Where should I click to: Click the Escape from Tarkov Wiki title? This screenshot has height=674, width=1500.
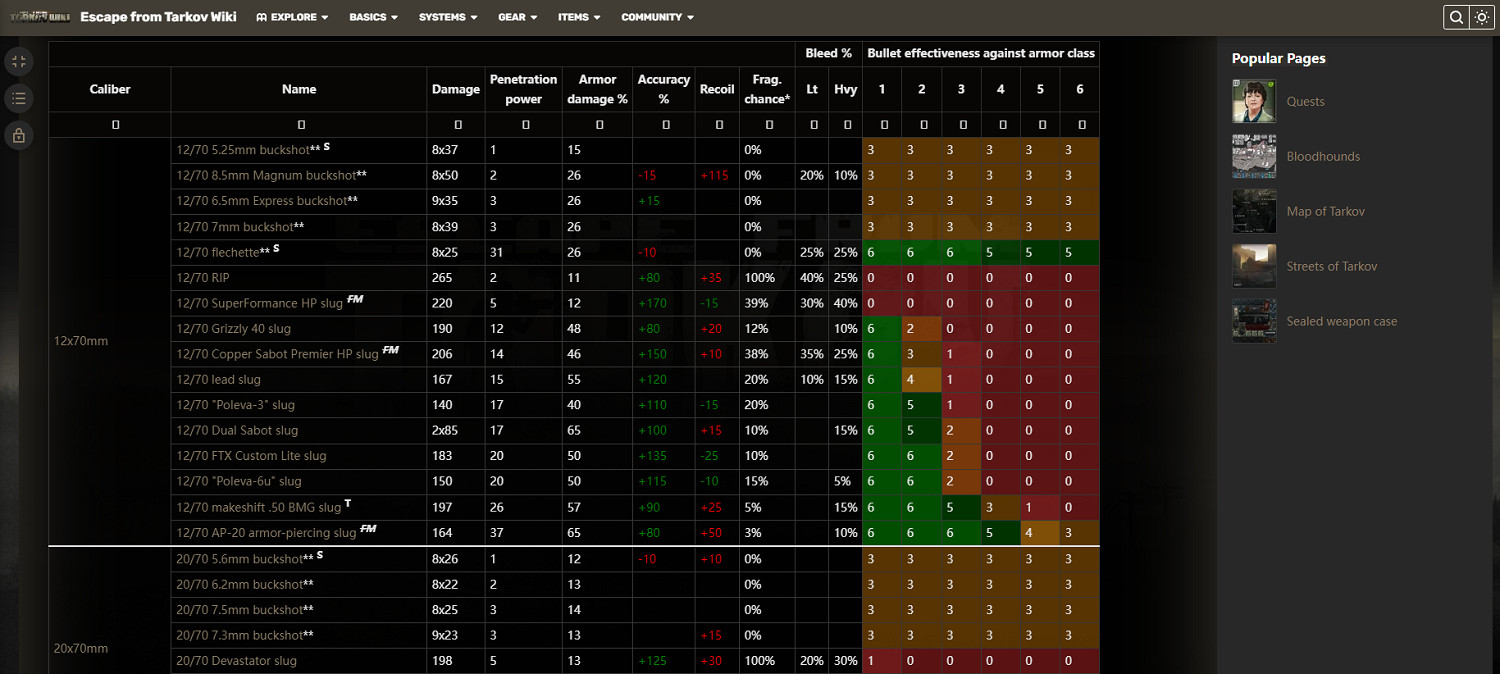pos(158,17)
